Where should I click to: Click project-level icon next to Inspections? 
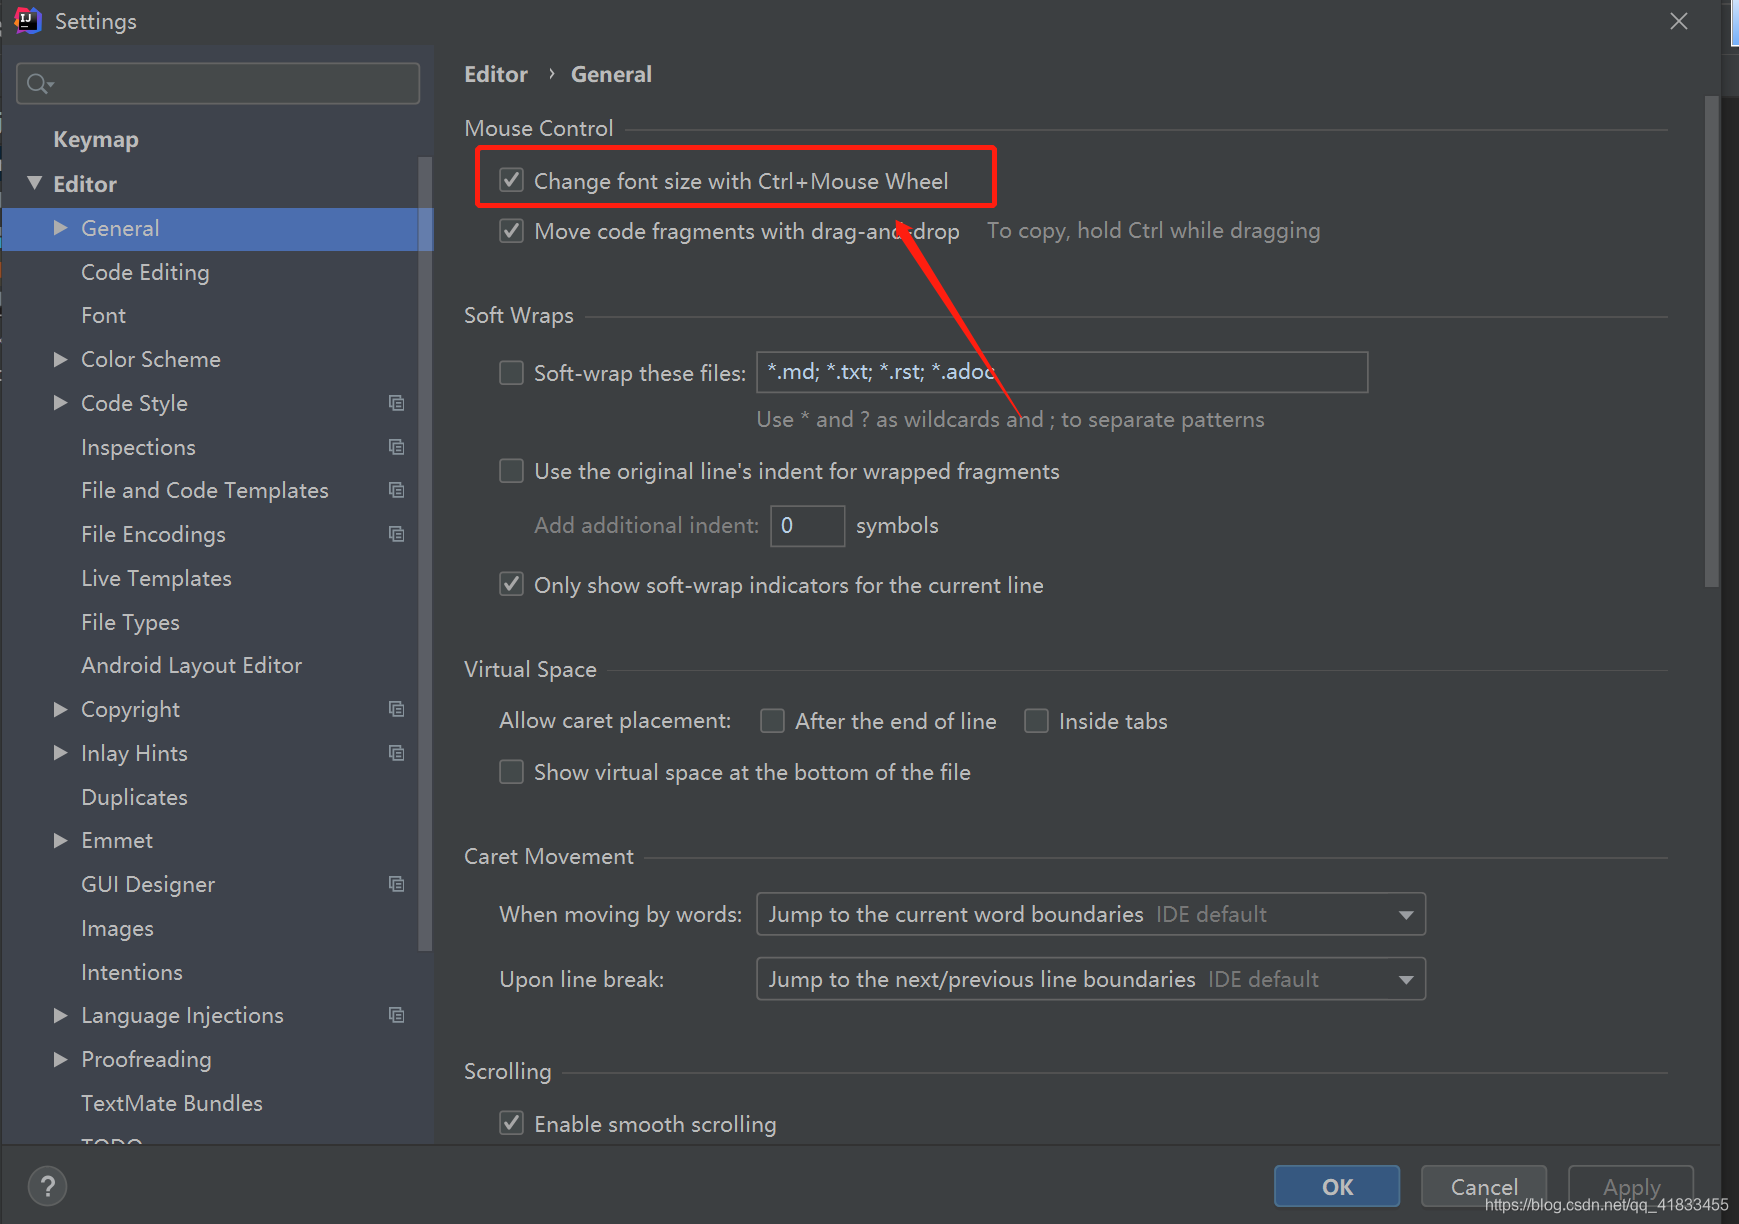pos(396,447)
